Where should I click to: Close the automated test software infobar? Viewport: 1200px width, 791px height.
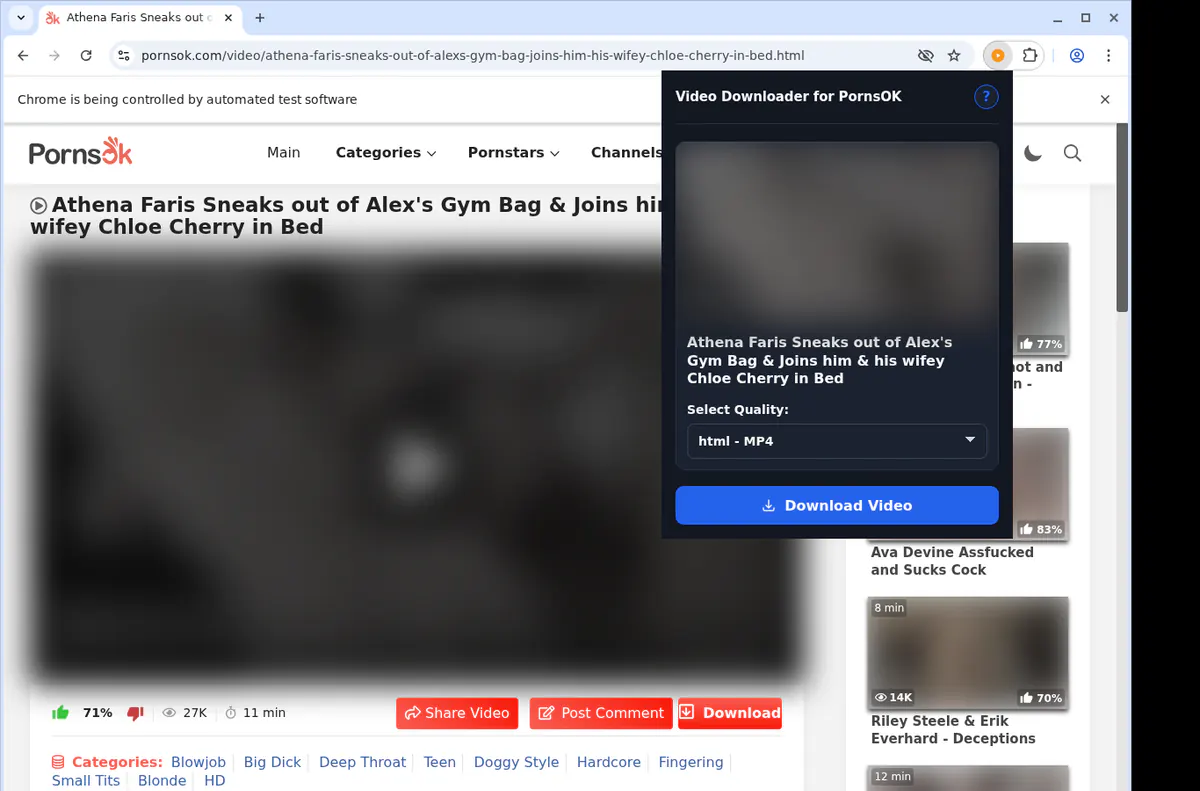click(x=1105, y=99)
